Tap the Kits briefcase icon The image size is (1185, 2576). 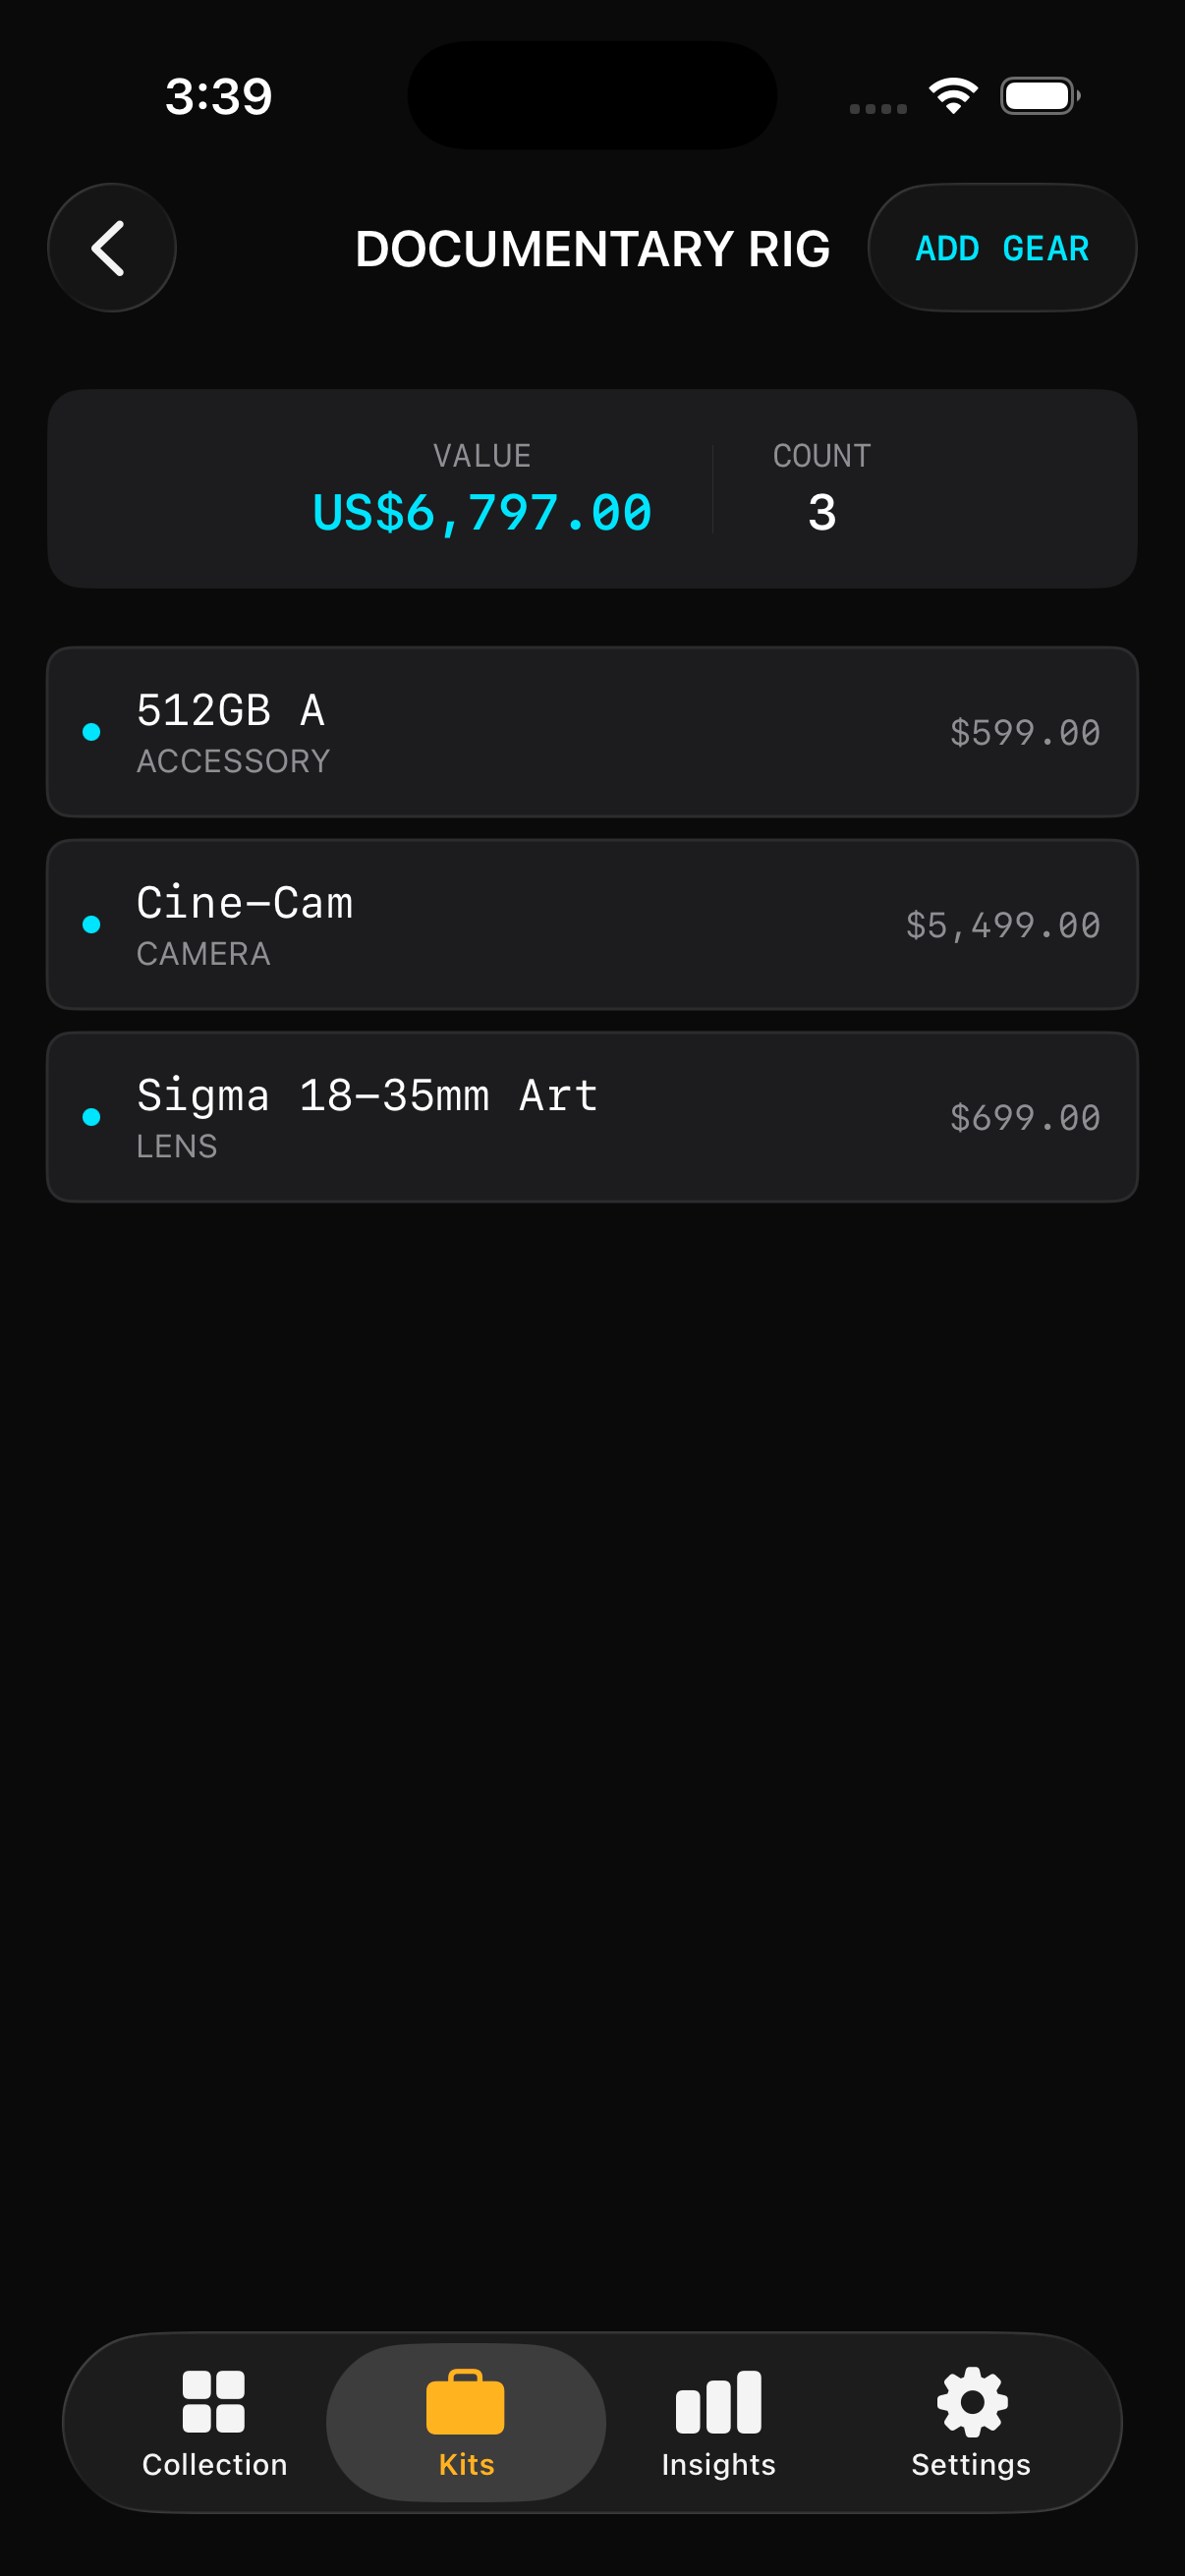[465, 2401]
